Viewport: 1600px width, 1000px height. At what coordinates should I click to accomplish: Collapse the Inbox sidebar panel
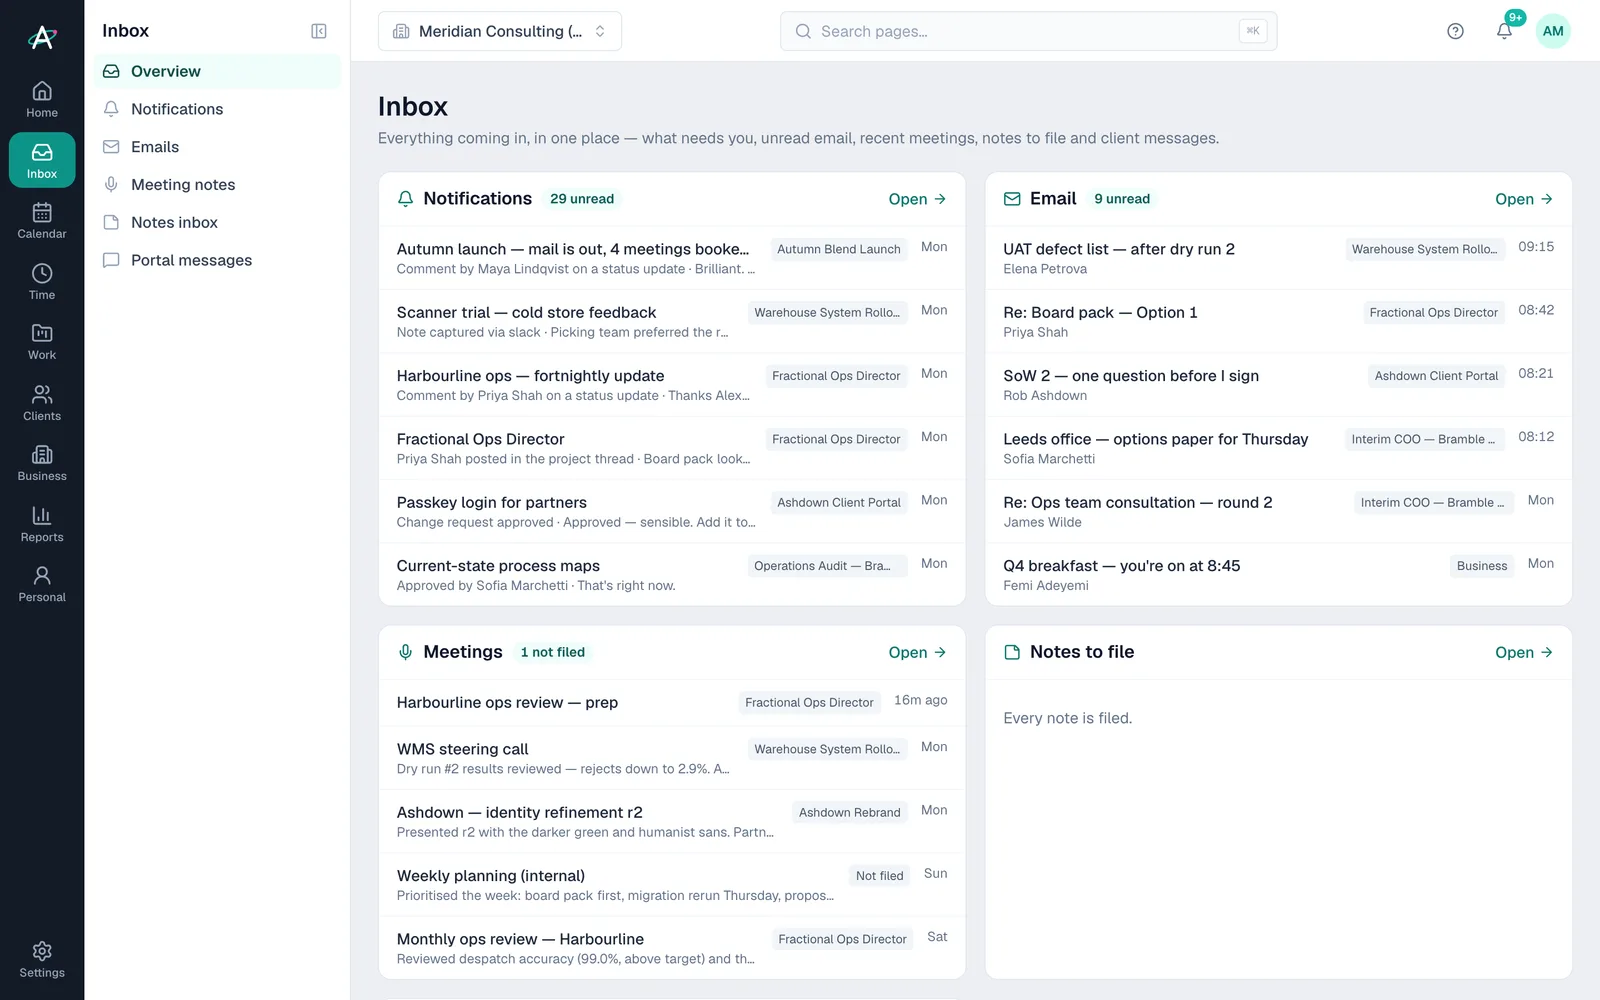pos(319,31)
